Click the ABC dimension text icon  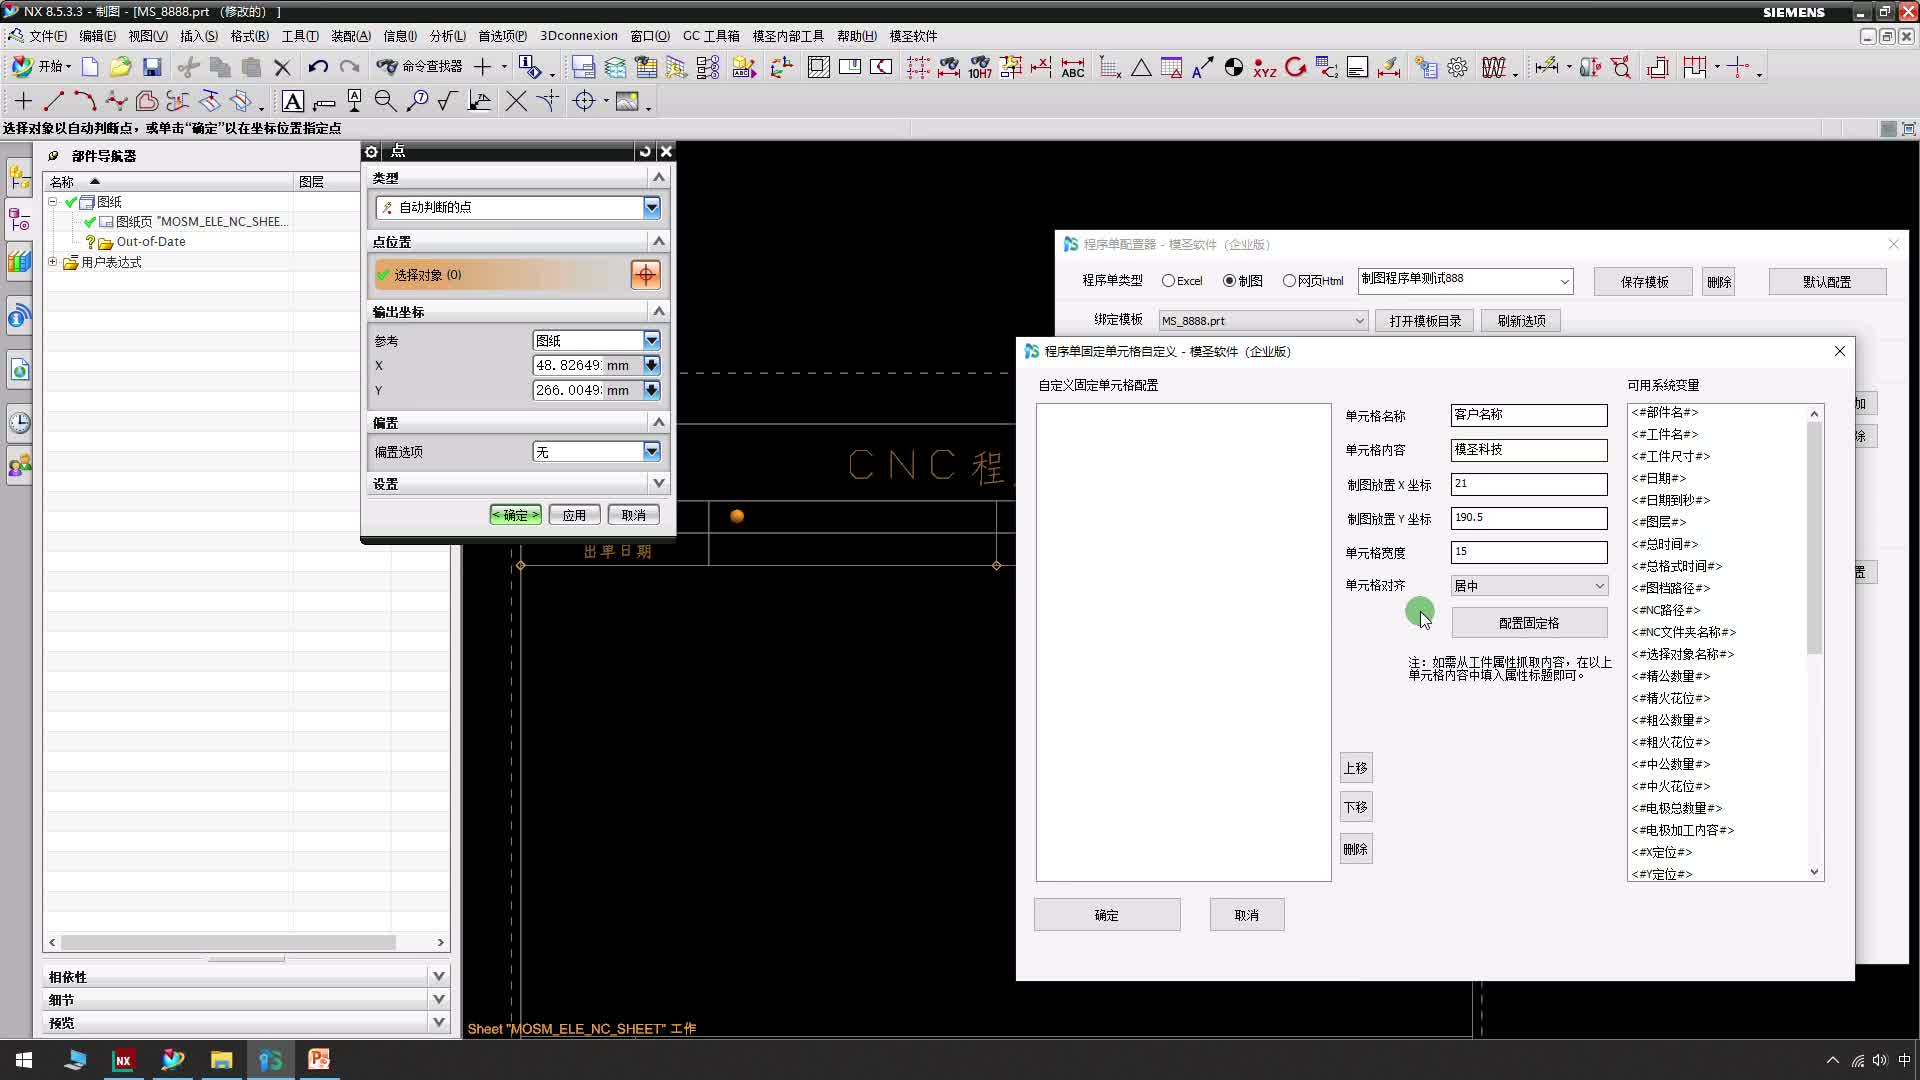point(1073,67)
